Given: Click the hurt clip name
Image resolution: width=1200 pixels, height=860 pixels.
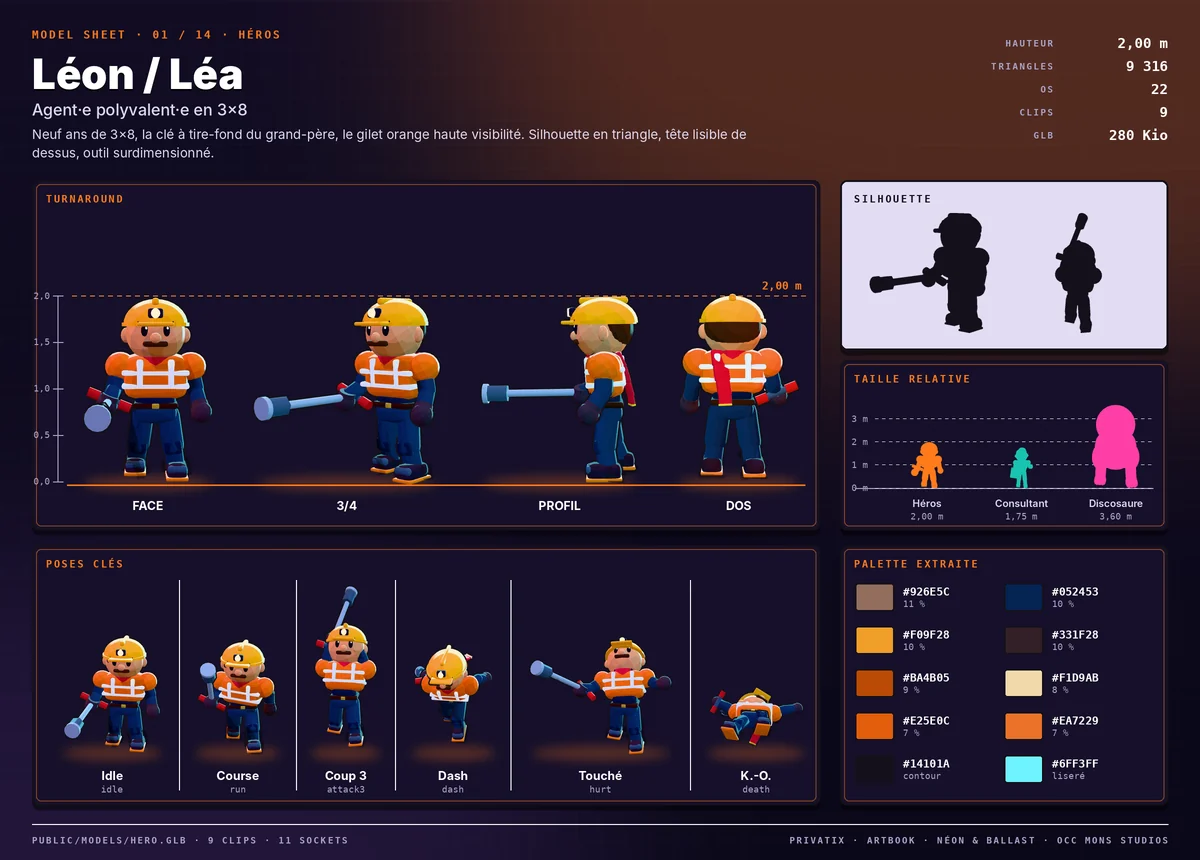Looking at the screenshot, I should pos(600,790).
